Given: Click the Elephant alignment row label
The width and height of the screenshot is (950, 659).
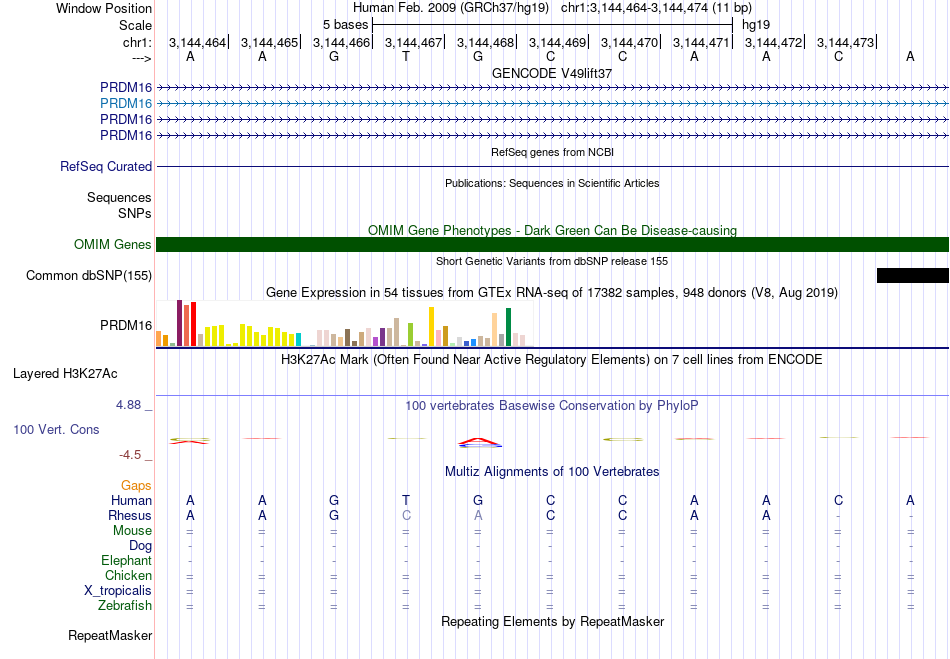Looking at the screenshot, I should point(127,560).
